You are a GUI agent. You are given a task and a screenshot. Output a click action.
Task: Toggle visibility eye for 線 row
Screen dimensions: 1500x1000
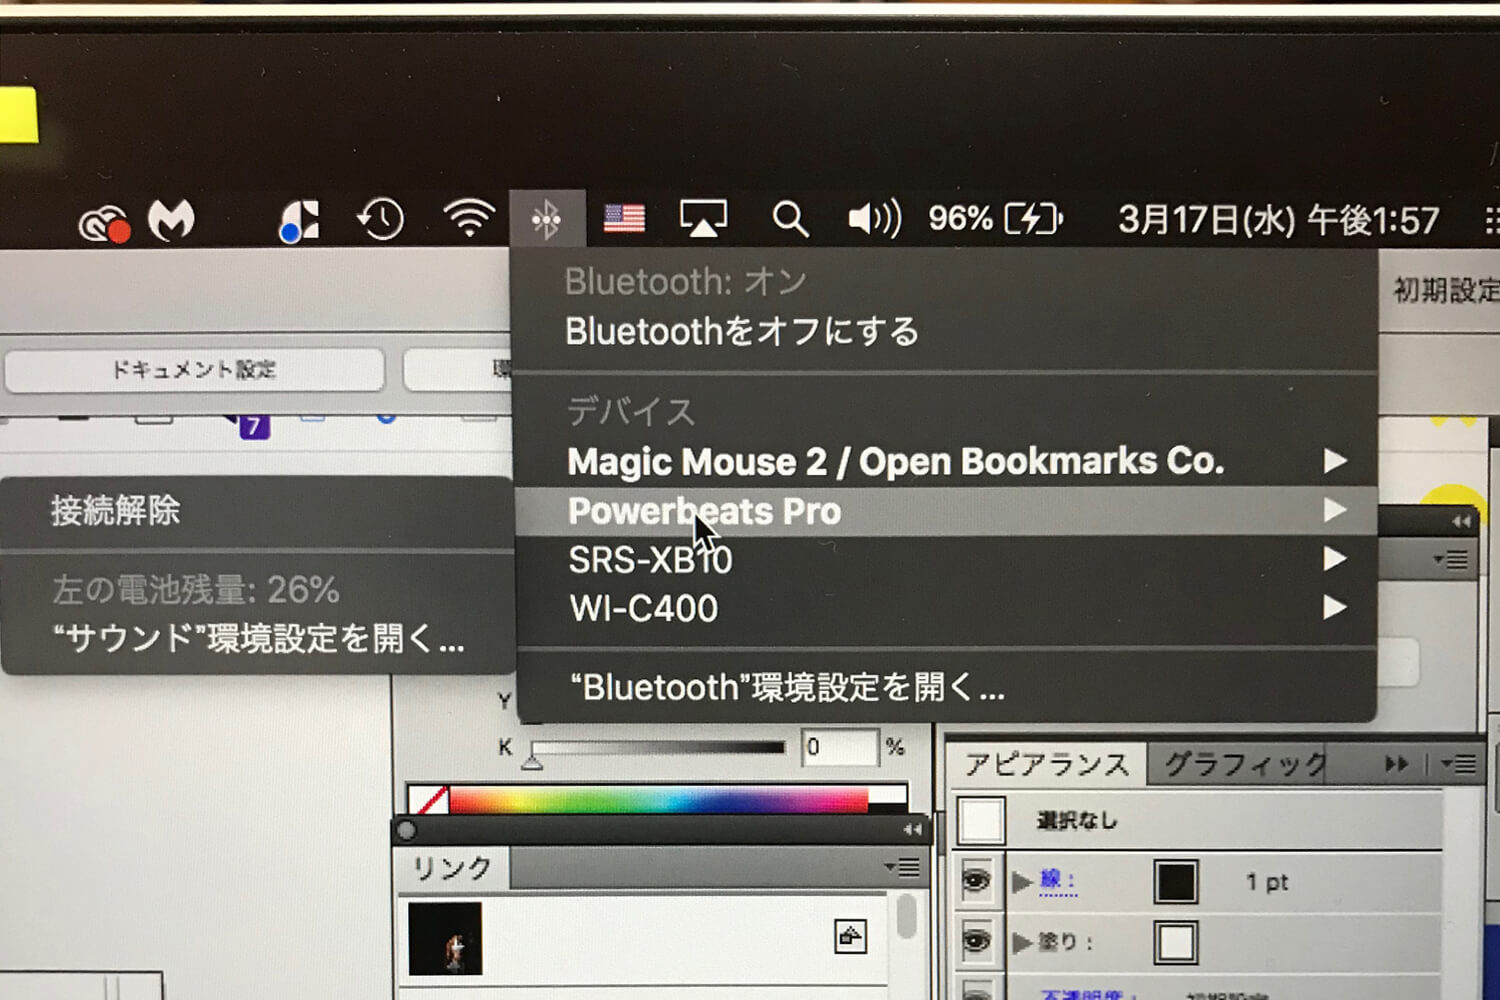tap(976, 880)
